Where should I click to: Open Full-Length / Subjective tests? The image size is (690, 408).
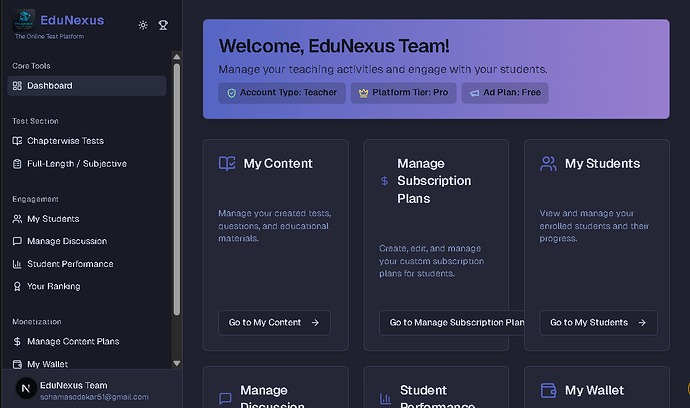click(x=87, y=164)
